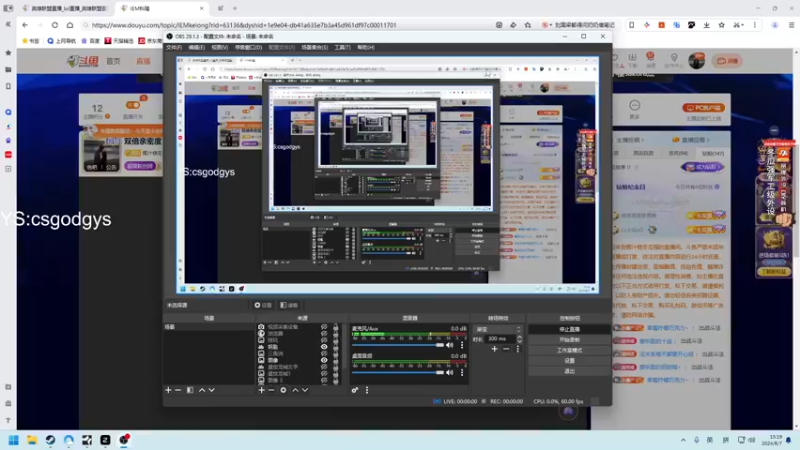Click 停止直播 to stop streaming
800x450 pixels.
(x=569, y=329)
